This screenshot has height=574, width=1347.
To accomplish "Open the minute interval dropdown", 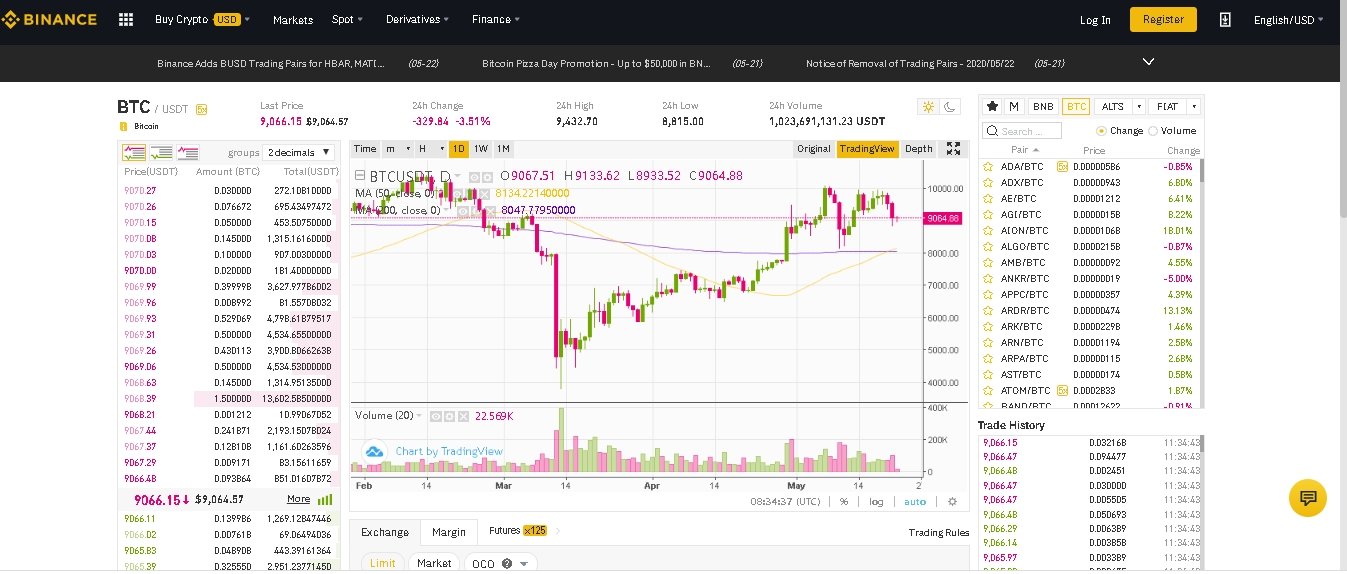I will coord(396,148).
